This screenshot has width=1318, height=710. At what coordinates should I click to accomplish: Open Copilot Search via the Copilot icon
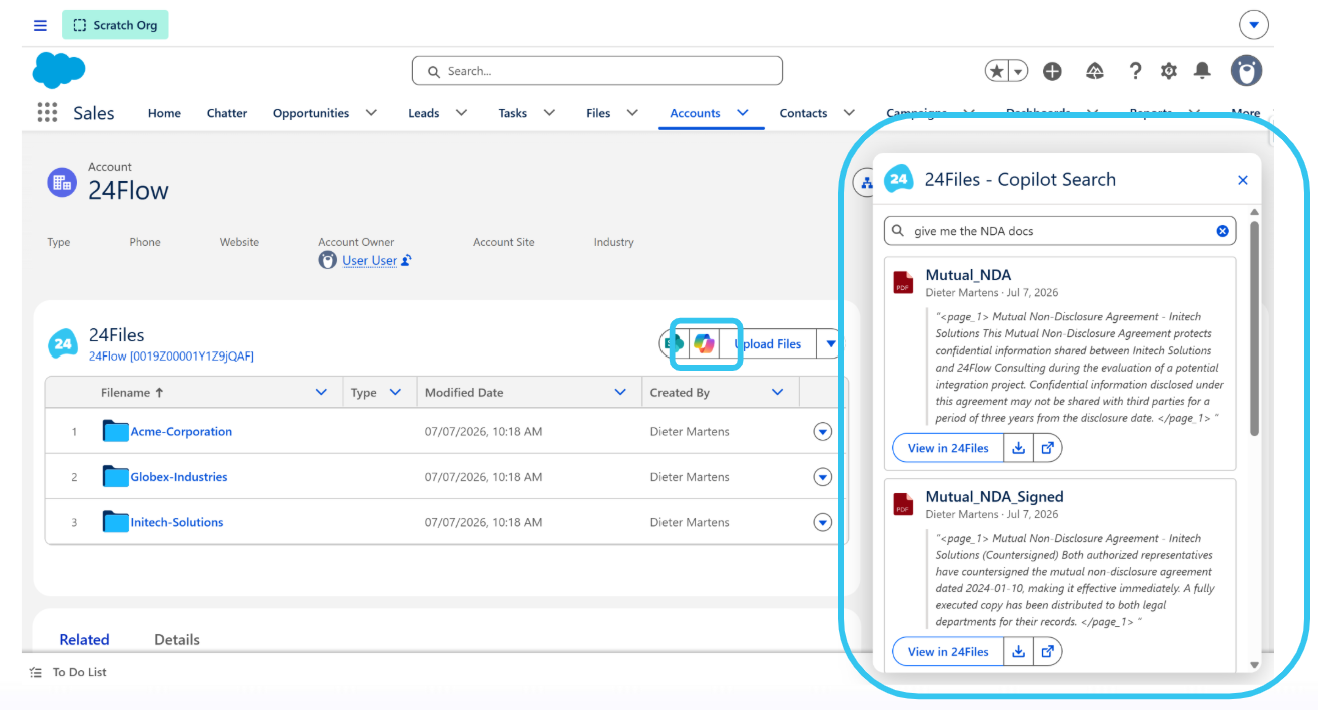pos(705,343)
